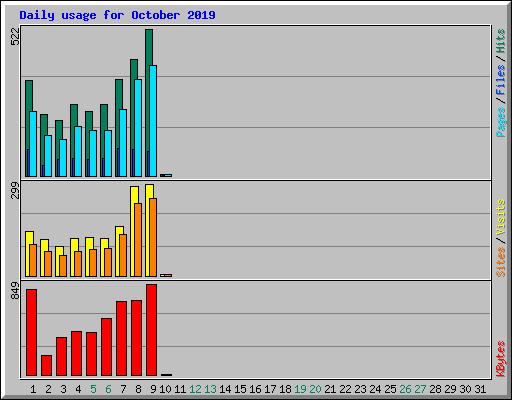This screenshot has width=512, height=400.
Task: Click the day 3 red KBytes bar
Action: pyautogui.click(x=62, y=356)
